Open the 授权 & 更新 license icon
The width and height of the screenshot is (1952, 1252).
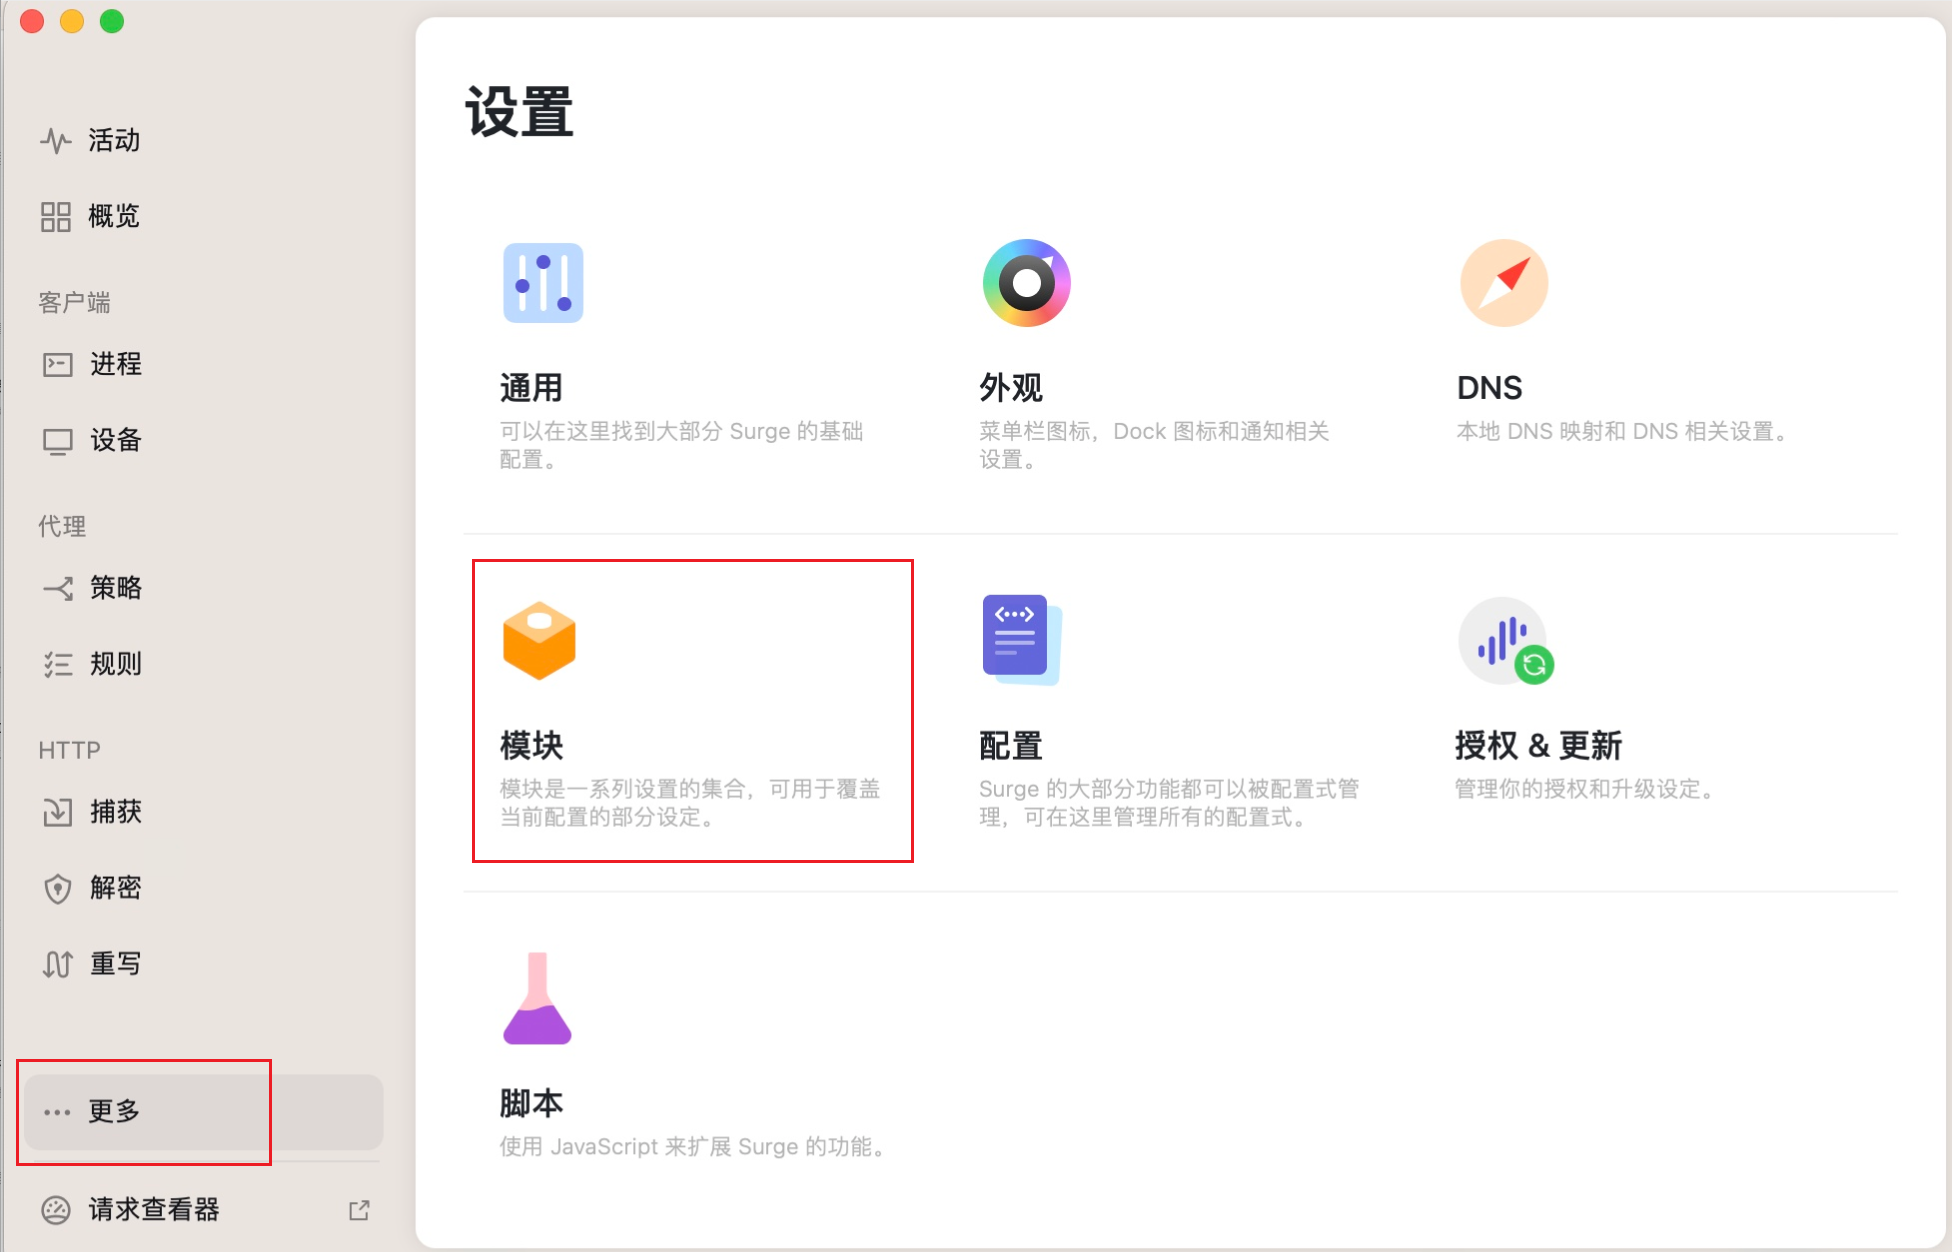1506,641
